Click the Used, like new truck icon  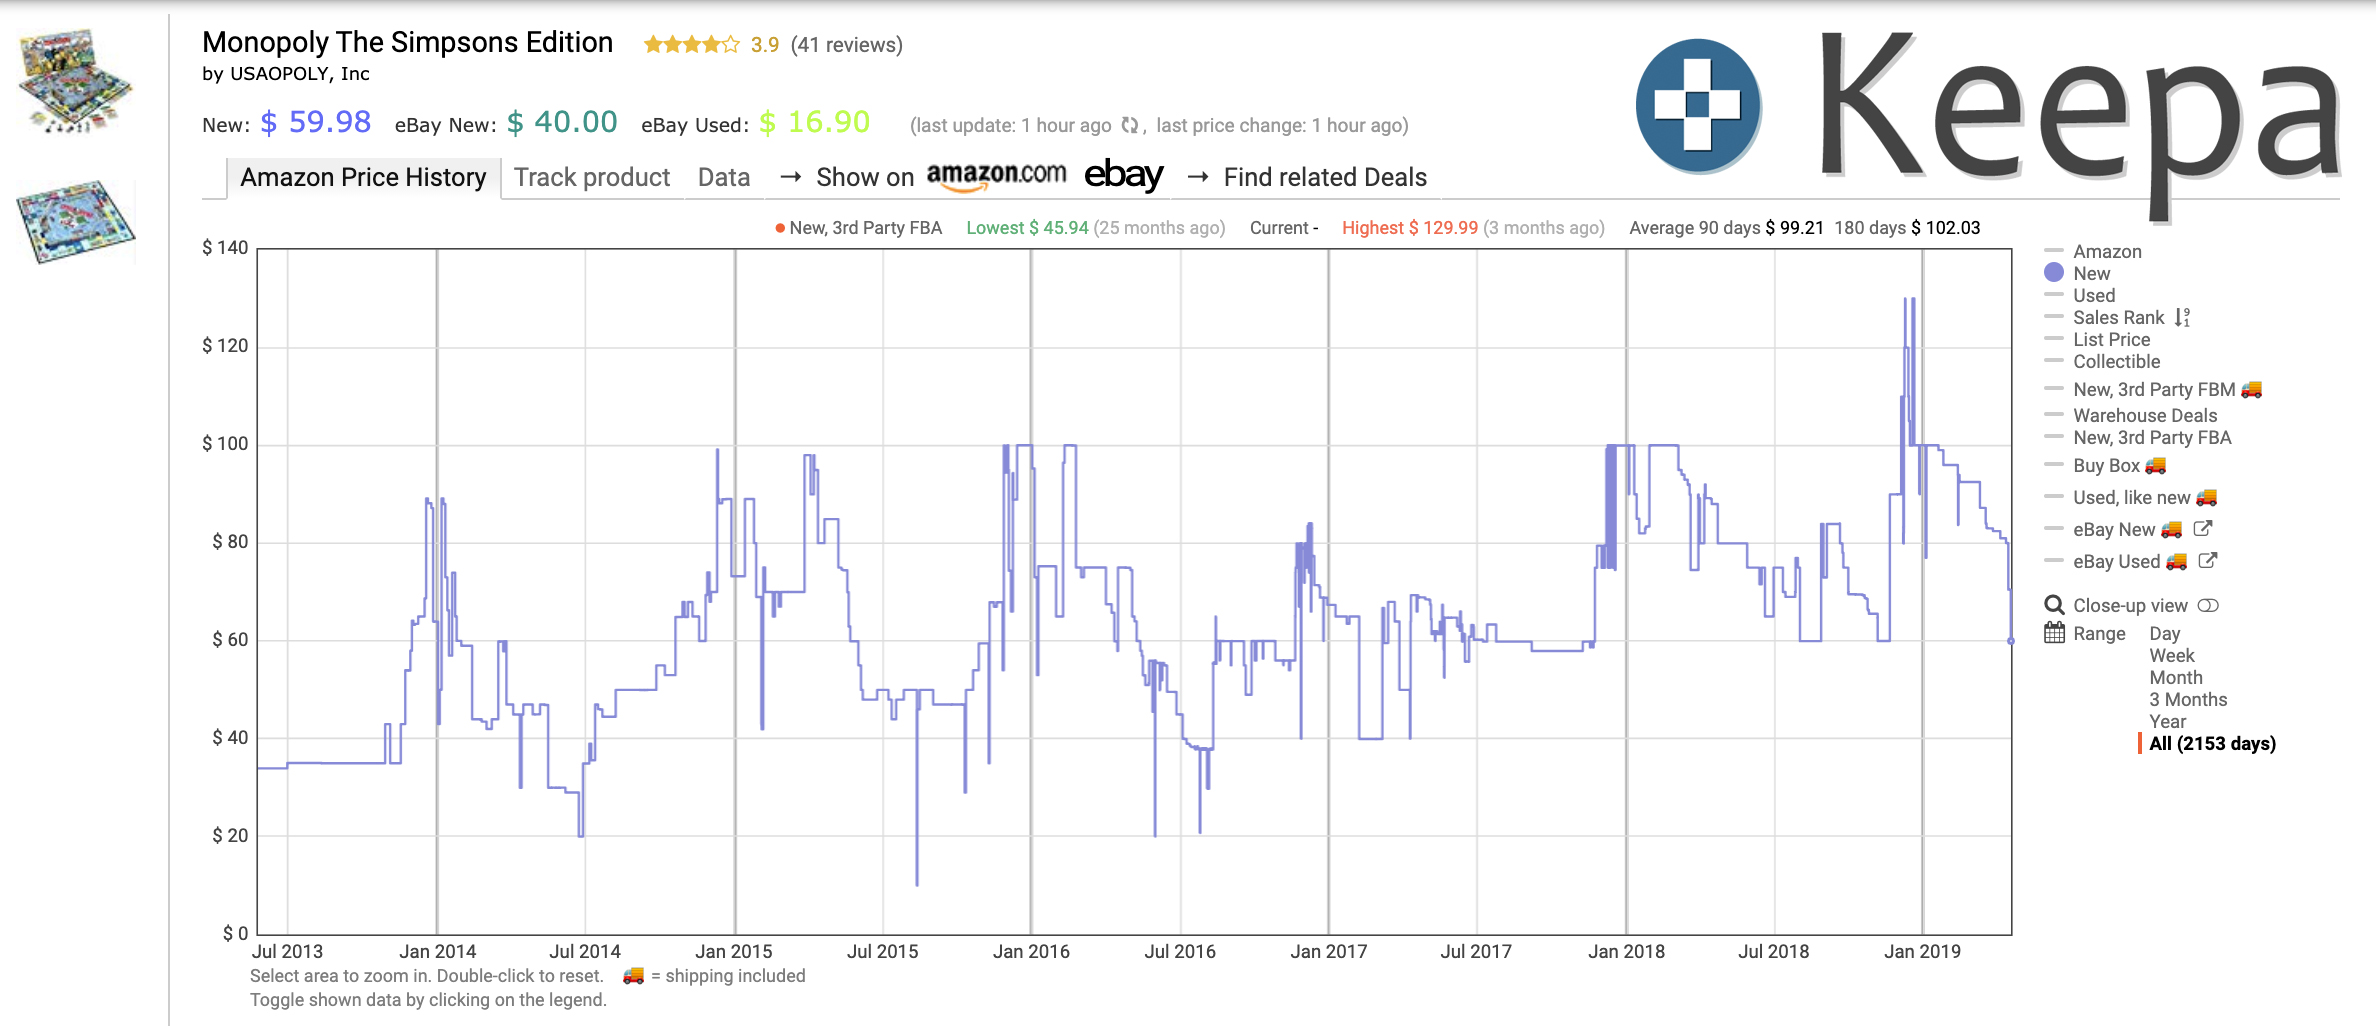(2206, 497)
